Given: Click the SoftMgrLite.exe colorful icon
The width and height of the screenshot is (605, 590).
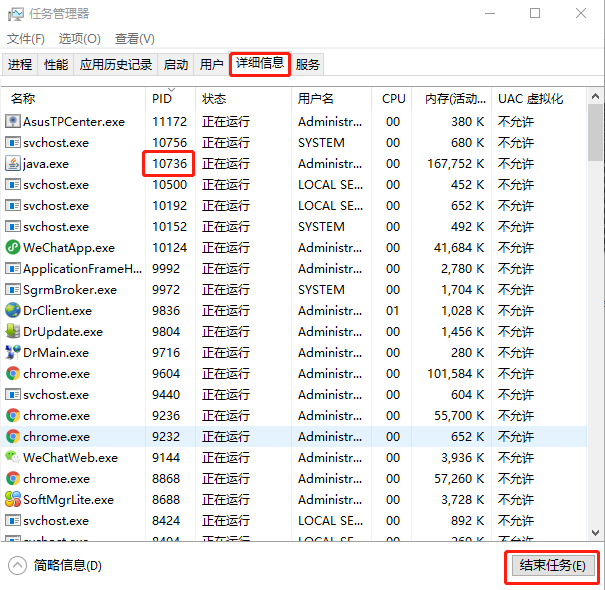Looking at the screenshot, I should pos(12,499).
